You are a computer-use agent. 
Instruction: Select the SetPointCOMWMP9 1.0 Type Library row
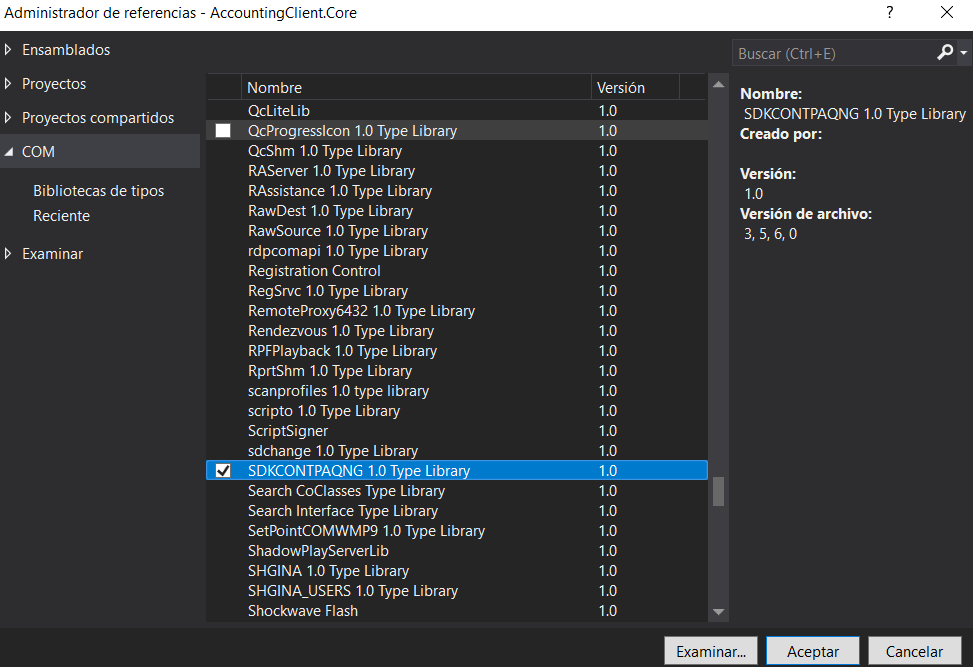(457, 530)
